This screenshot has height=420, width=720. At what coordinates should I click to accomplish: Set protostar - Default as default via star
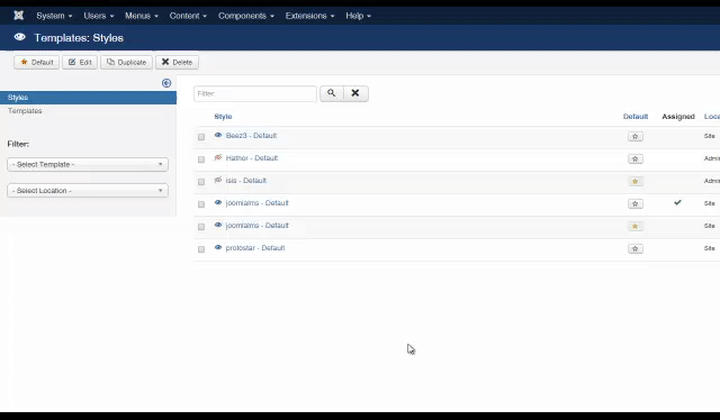[636, 249]
